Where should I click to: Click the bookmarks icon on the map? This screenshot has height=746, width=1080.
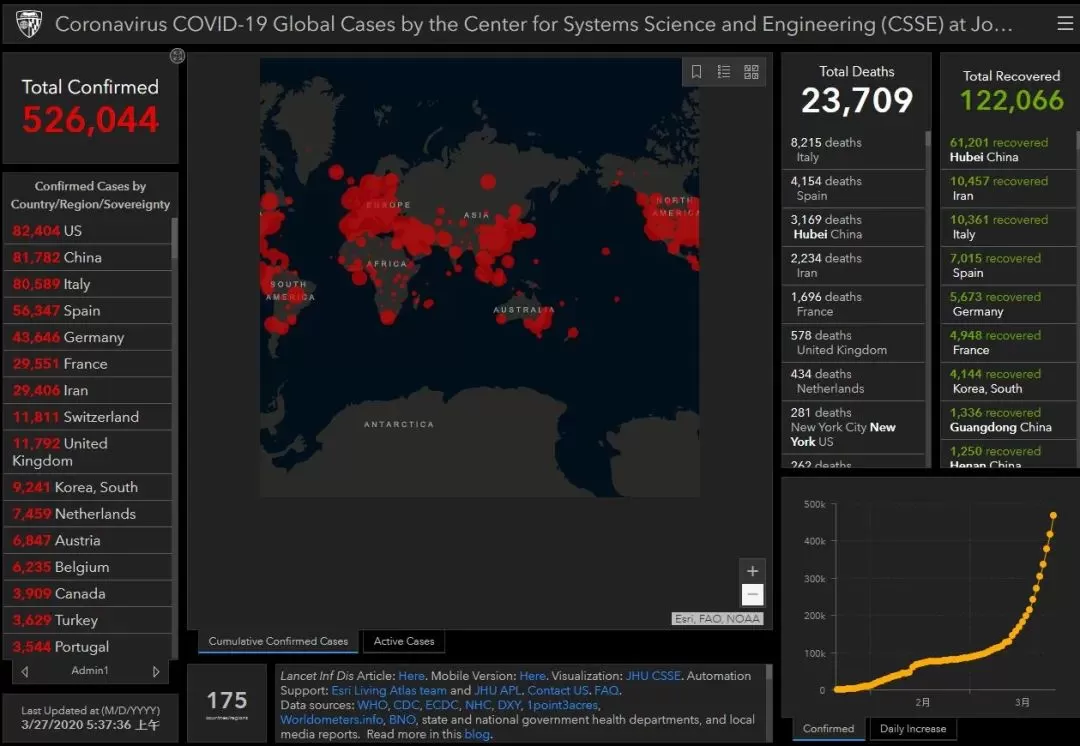pos(696,72)
